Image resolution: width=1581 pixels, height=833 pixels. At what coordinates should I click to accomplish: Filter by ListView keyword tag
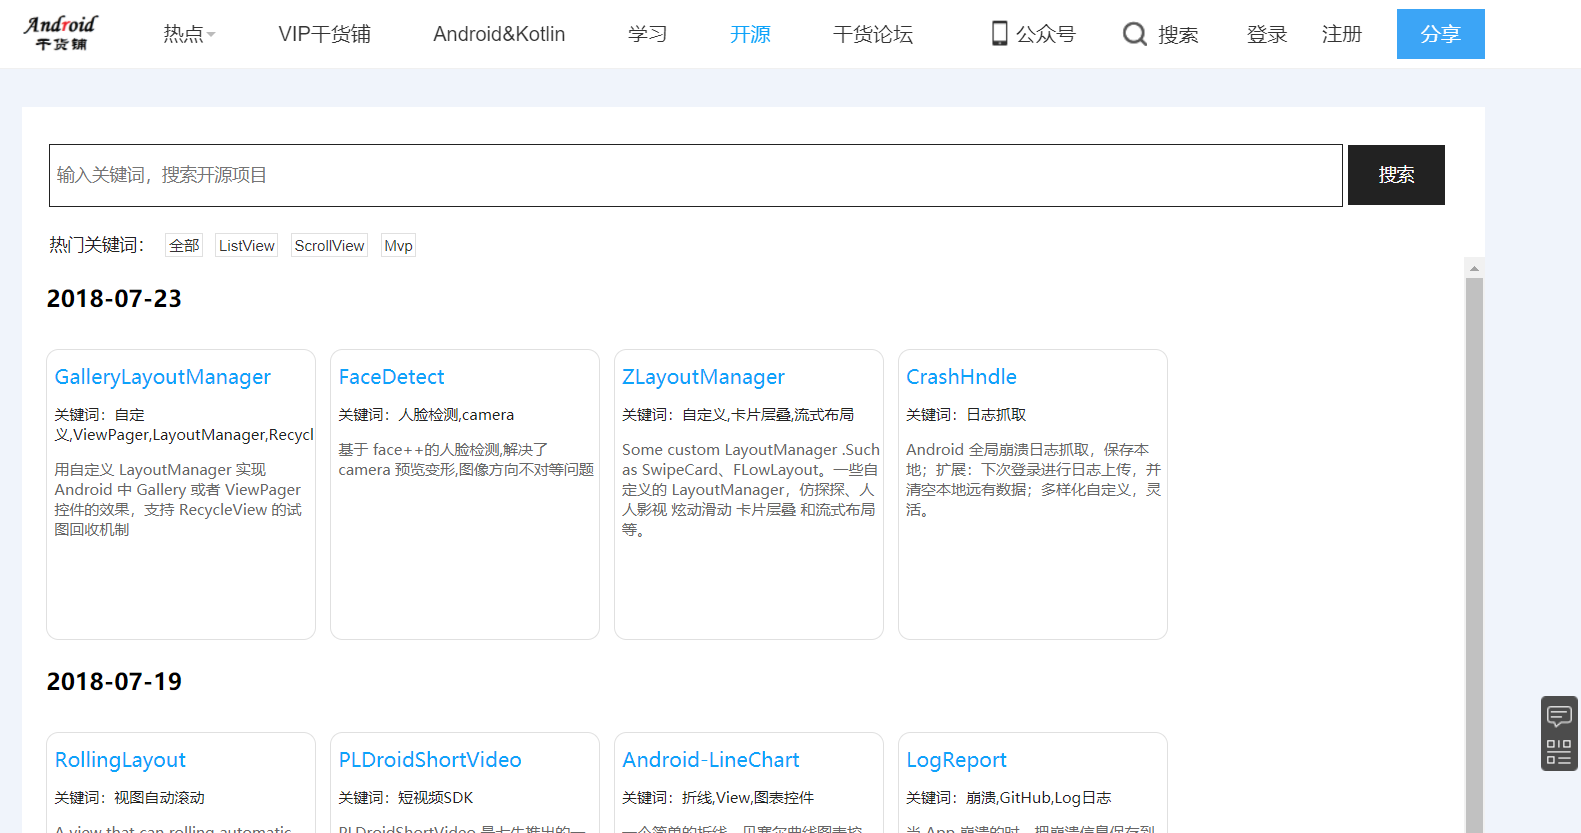246,245
